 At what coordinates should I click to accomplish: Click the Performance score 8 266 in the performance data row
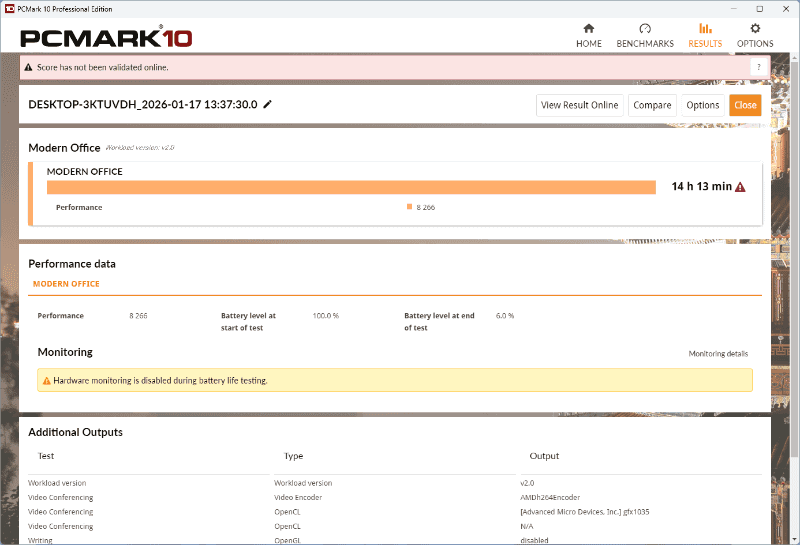(x=138, y=316)
